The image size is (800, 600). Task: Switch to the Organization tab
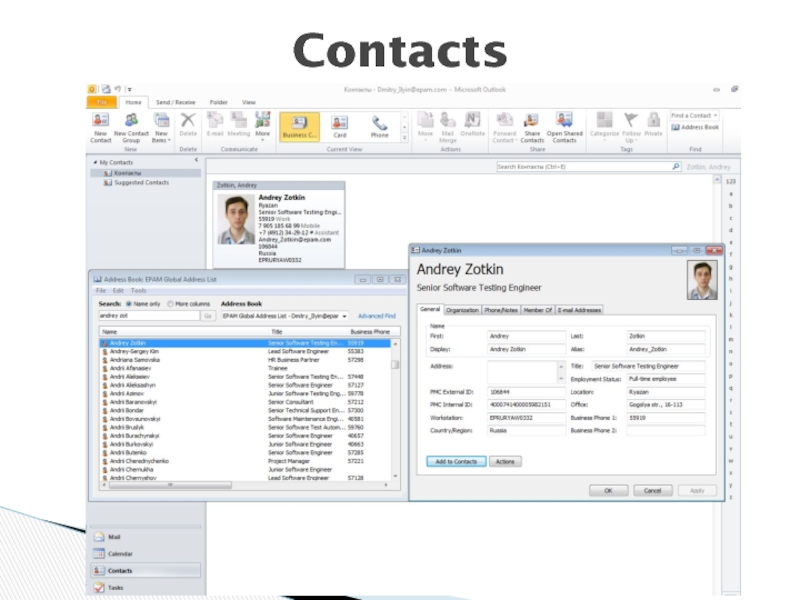coord(462,310)
